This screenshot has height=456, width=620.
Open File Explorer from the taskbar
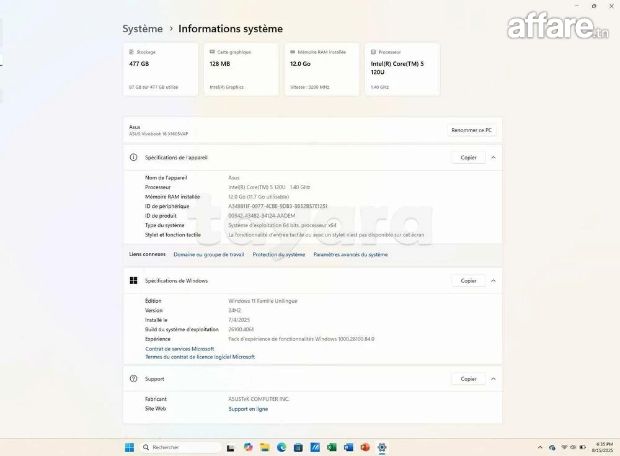point(264,447)
